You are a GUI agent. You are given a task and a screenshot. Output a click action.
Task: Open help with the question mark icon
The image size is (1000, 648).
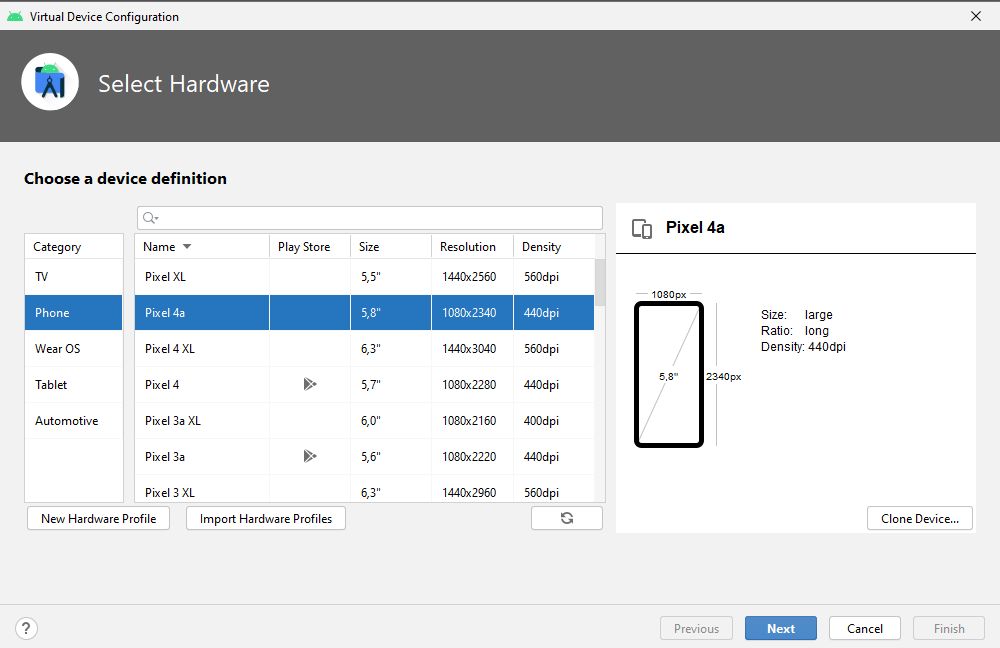[26, 628]
